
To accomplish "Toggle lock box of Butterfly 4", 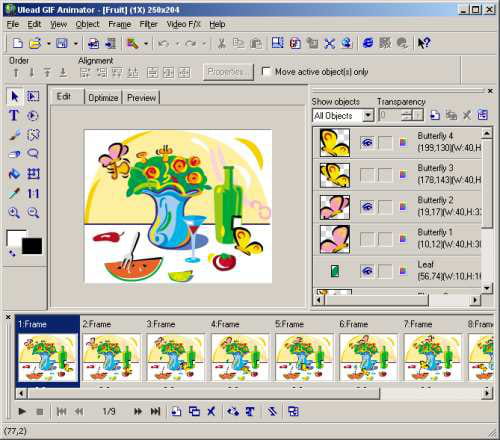I will [x=385, y=143].
